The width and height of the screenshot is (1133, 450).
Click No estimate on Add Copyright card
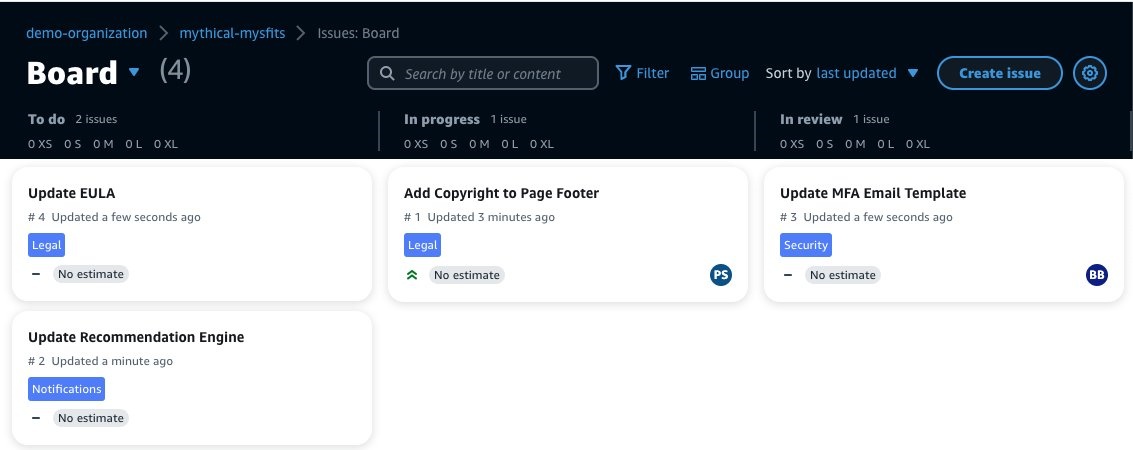tap(467, 274)
